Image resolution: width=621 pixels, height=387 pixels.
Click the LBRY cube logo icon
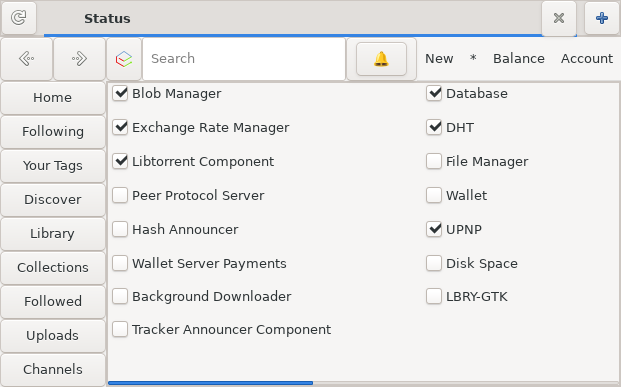click(124, 59)
